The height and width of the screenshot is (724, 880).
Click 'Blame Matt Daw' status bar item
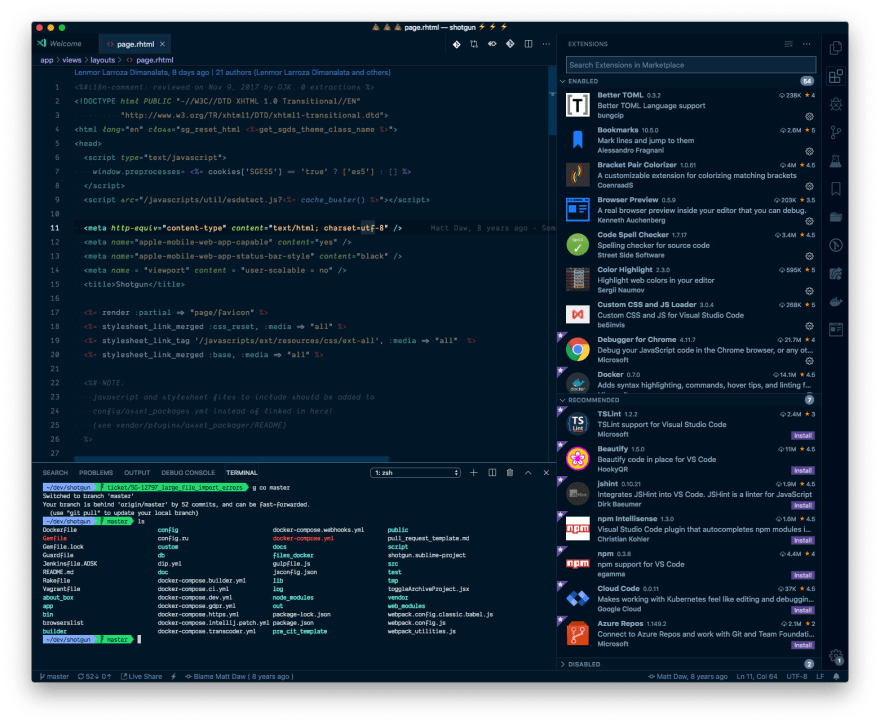[x=239, y=676]
